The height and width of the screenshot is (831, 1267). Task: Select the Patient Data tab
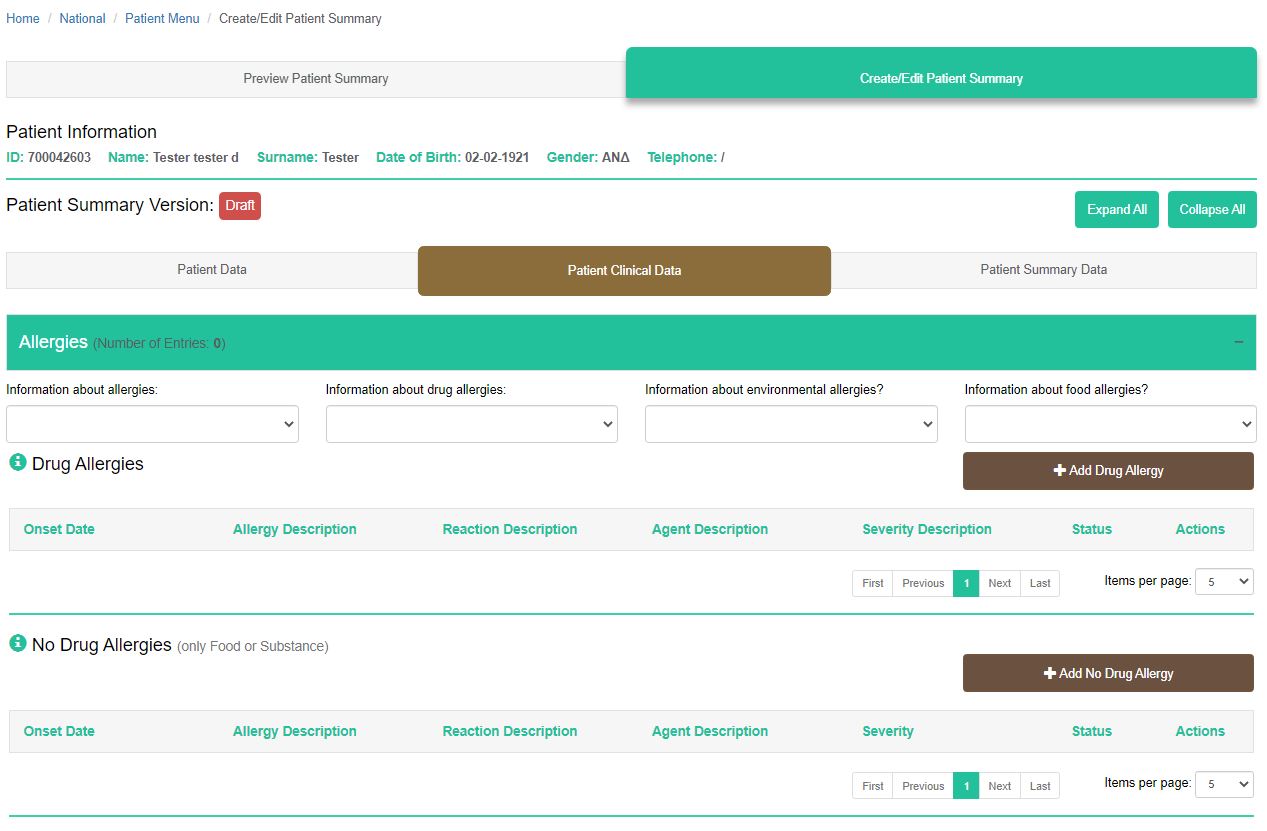212,270
